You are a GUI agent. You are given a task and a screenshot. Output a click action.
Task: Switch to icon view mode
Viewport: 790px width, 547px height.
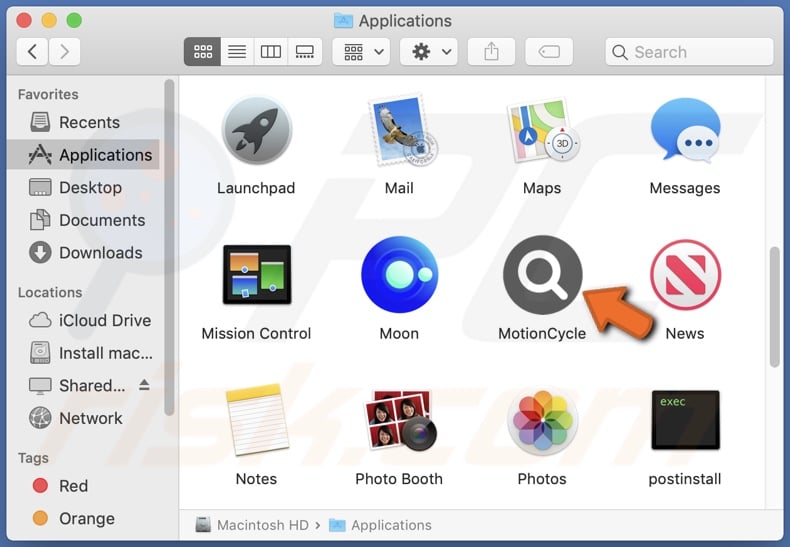203,51
